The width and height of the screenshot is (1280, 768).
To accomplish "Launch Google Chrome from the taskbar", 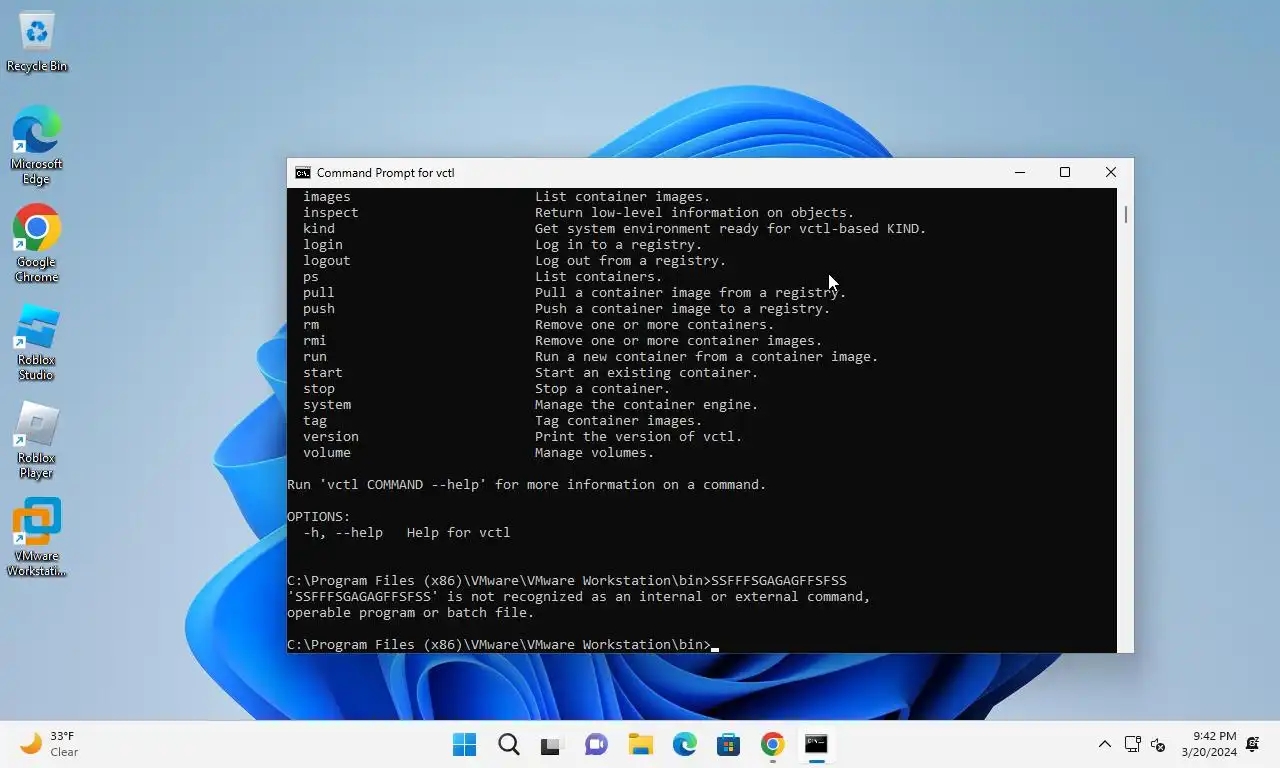I will click(772, 744).
